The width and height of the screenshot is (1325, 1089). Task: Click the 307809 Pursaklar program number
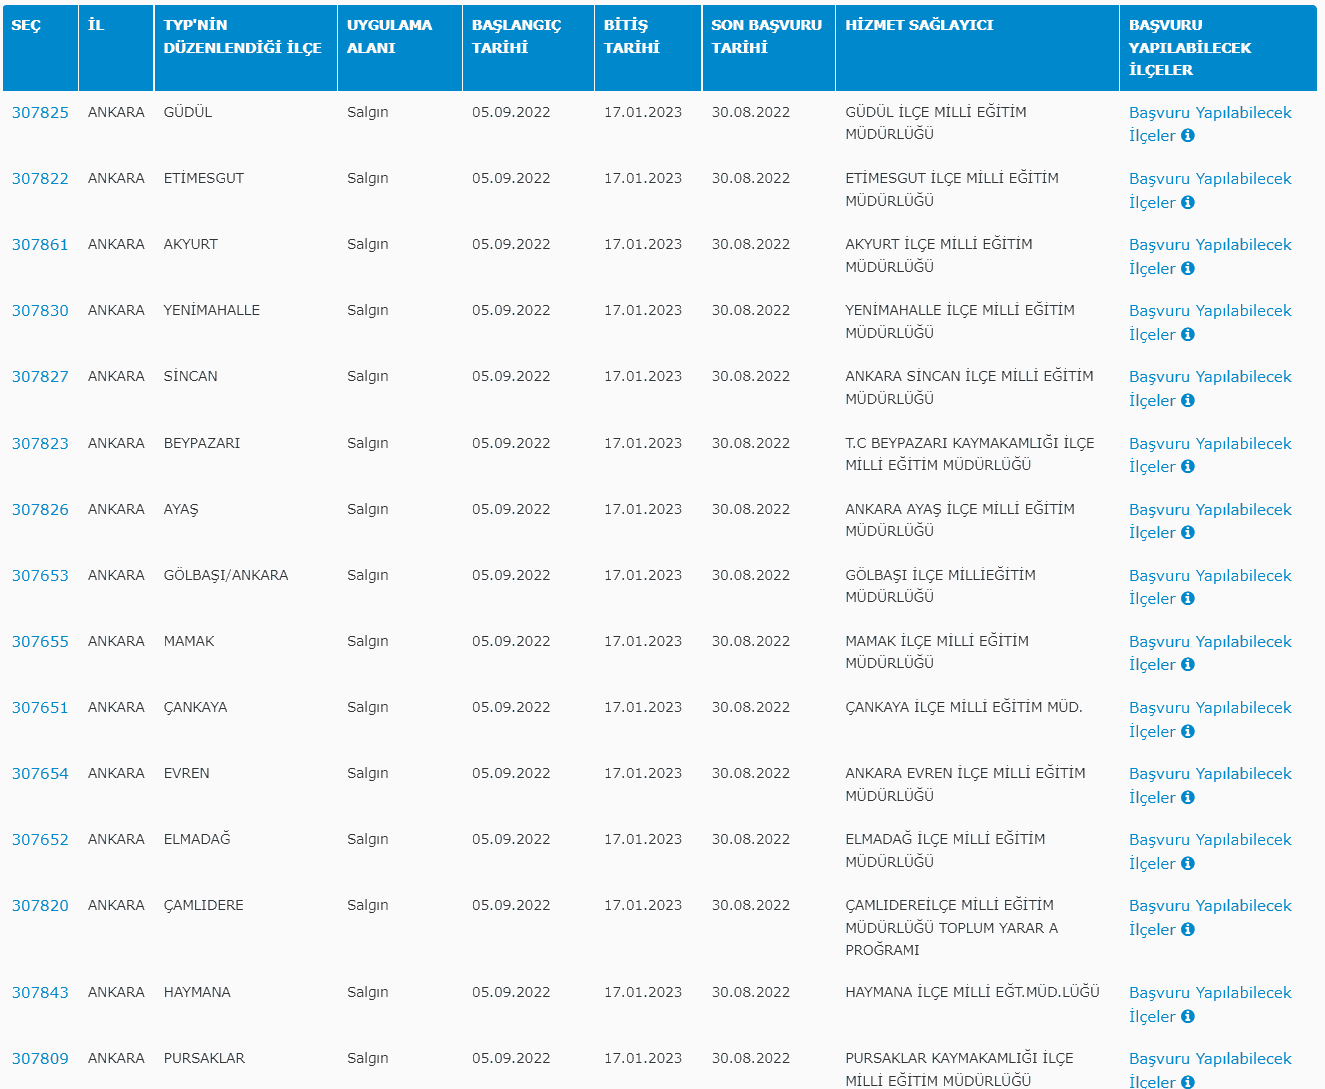coord(40,1059)
